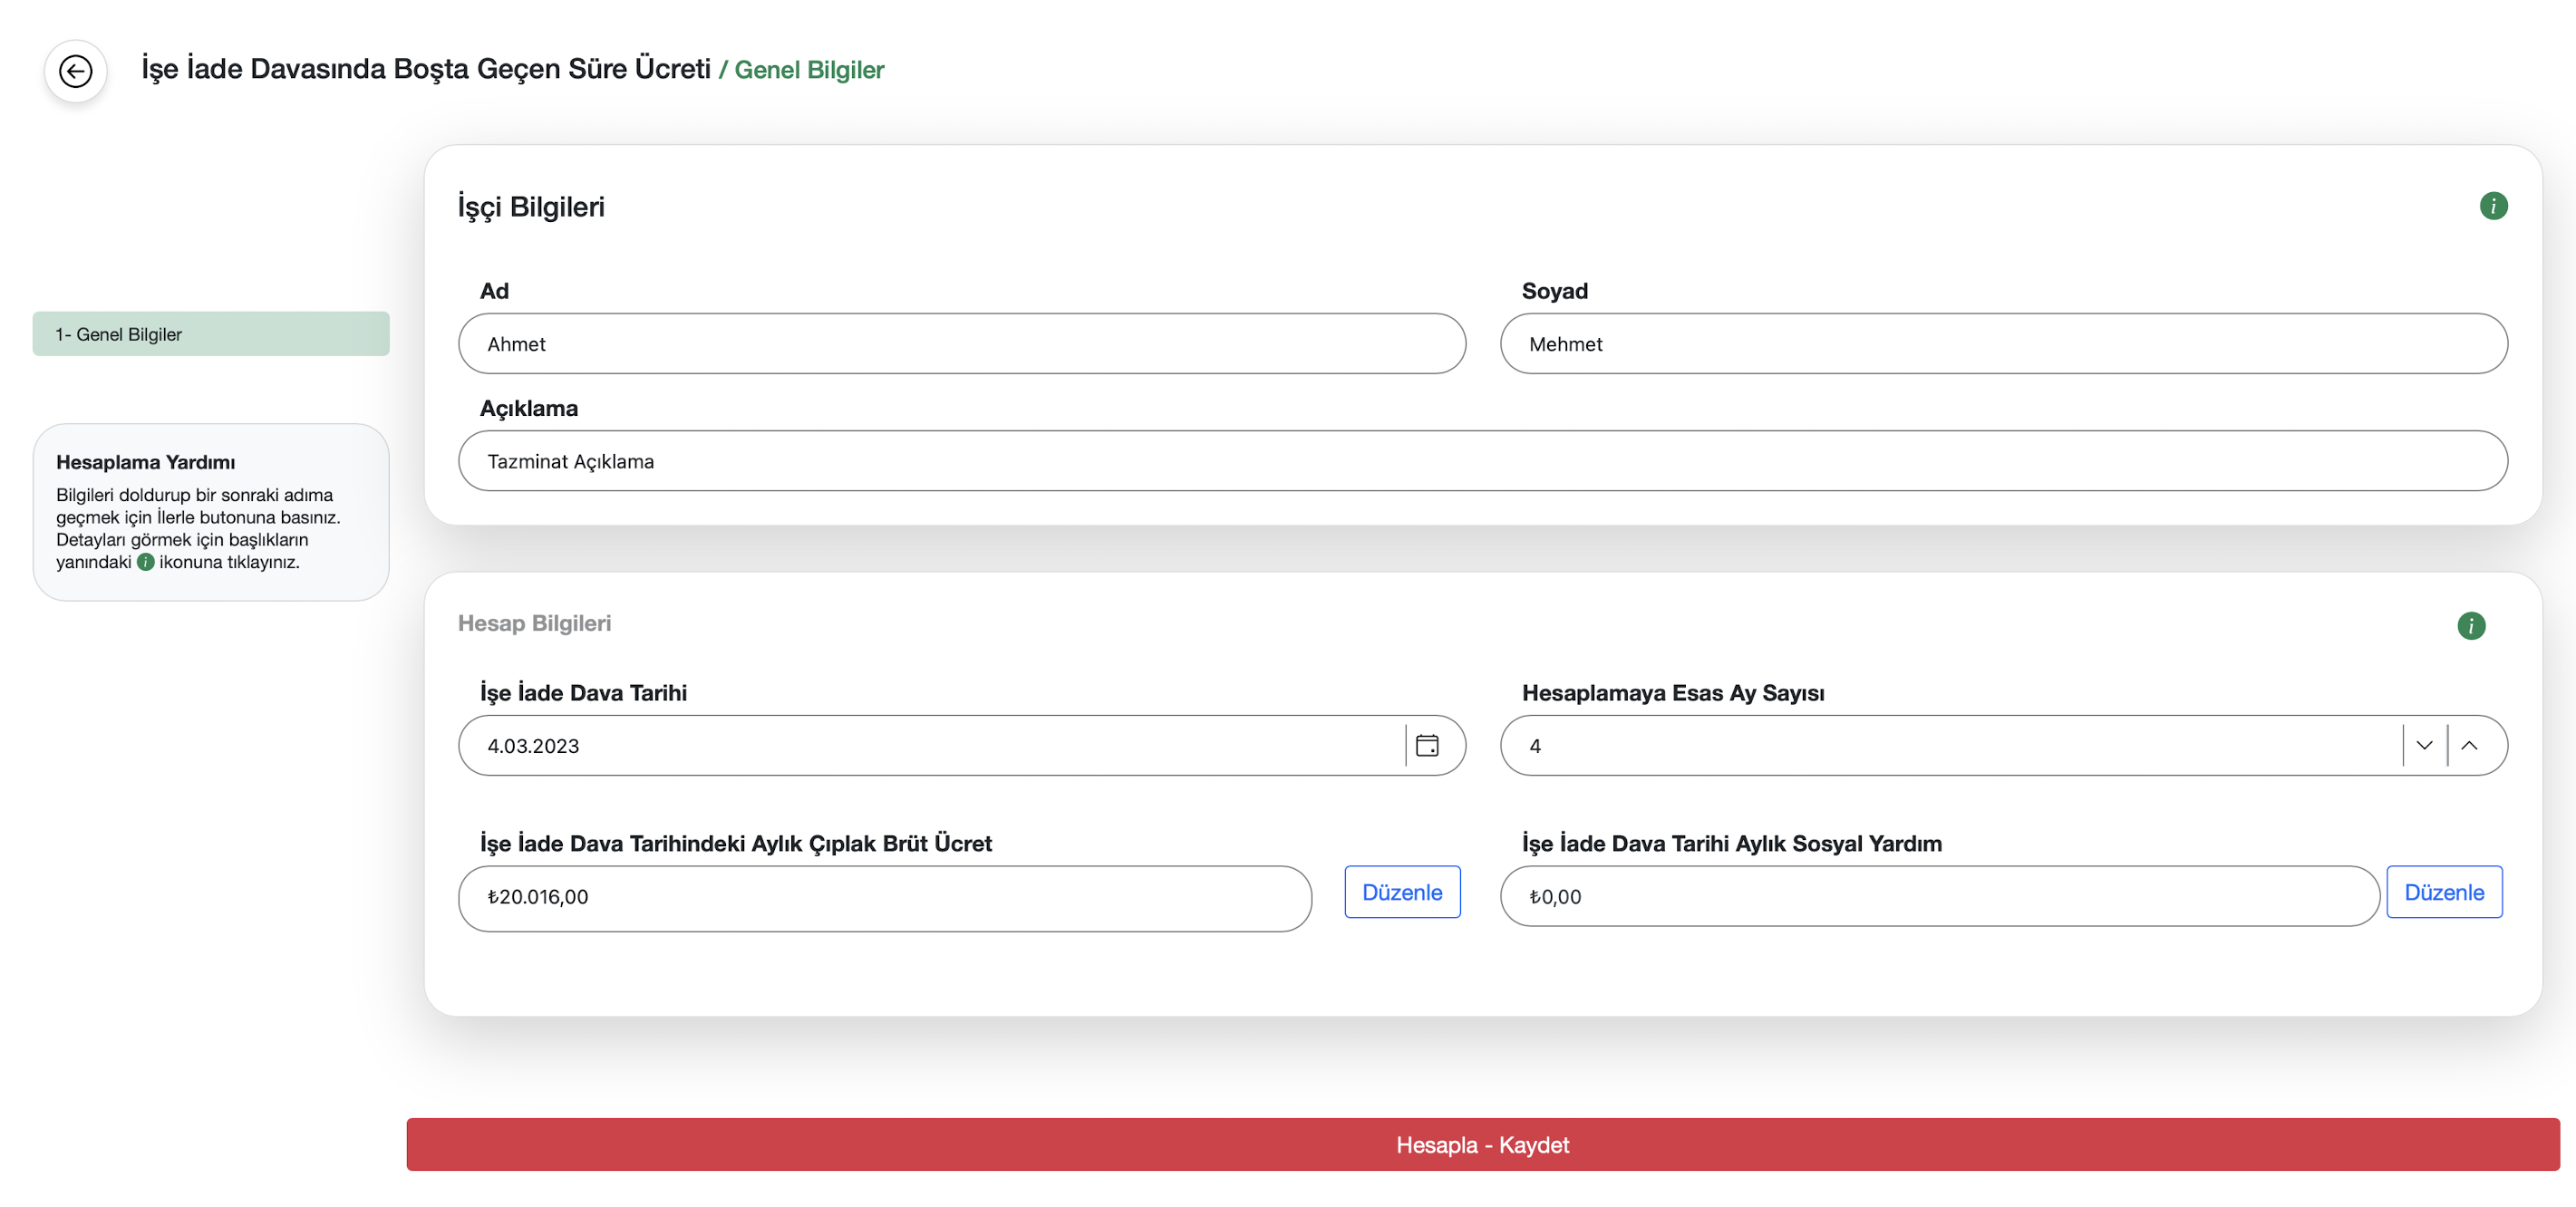Increase Hesaplamaya Esas Ay Sayısı value
This screenshot has width=2576, height=1207.
point(2468,746)
